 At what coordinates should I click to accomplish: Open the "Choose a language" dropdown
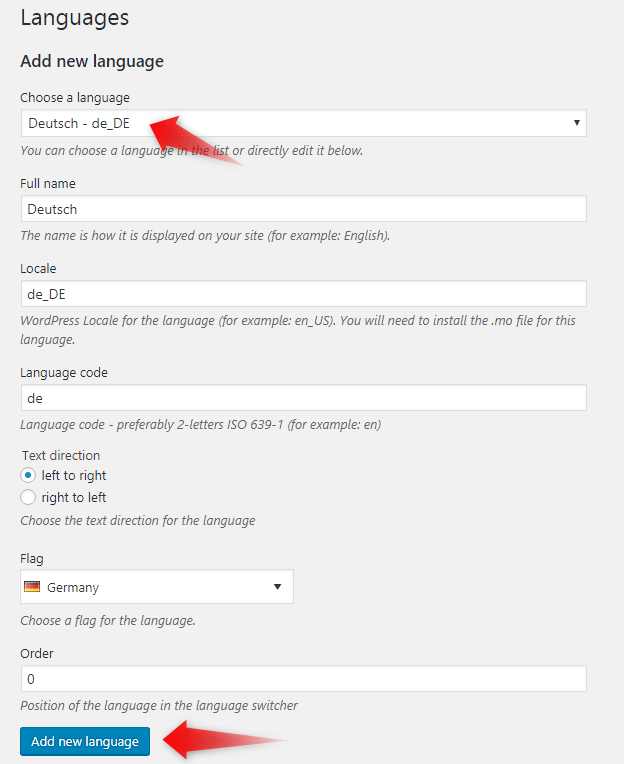(303, 123)
